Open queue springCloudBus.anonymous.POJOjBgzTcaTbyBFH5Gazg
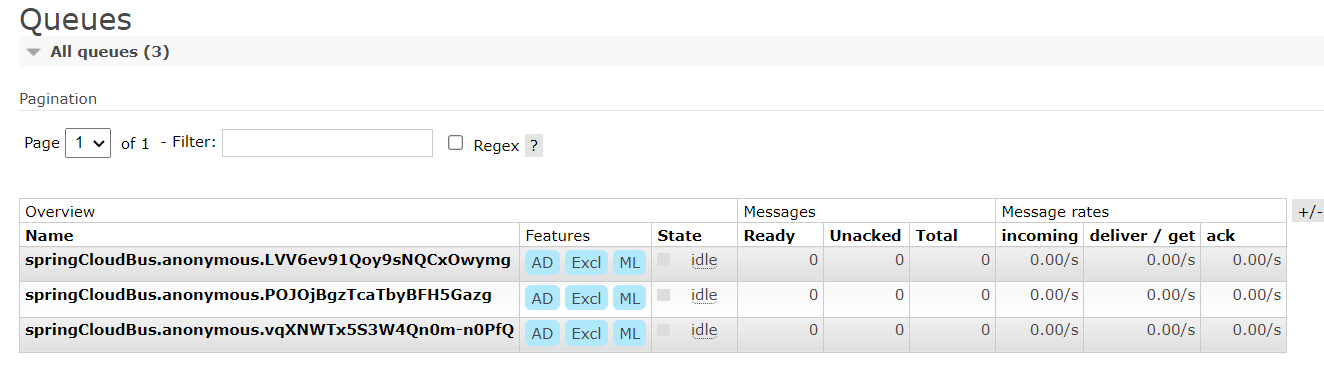 [x=258, y=296]
